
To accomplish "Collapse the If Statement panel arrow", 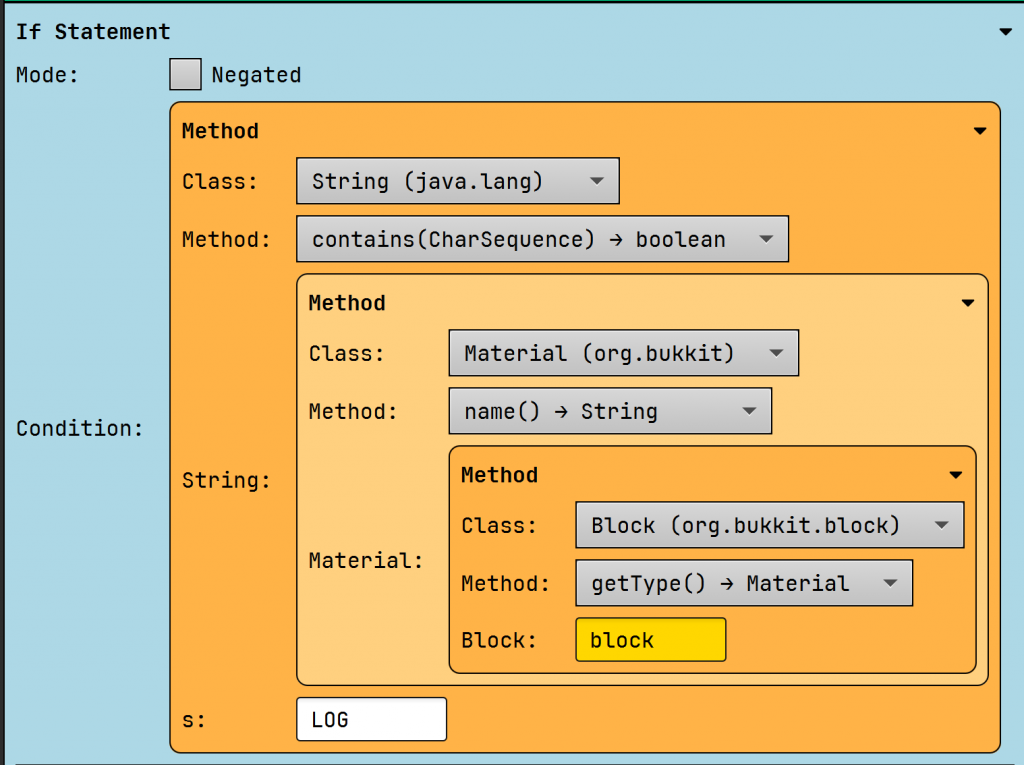I will click(x=1005, y=32).
